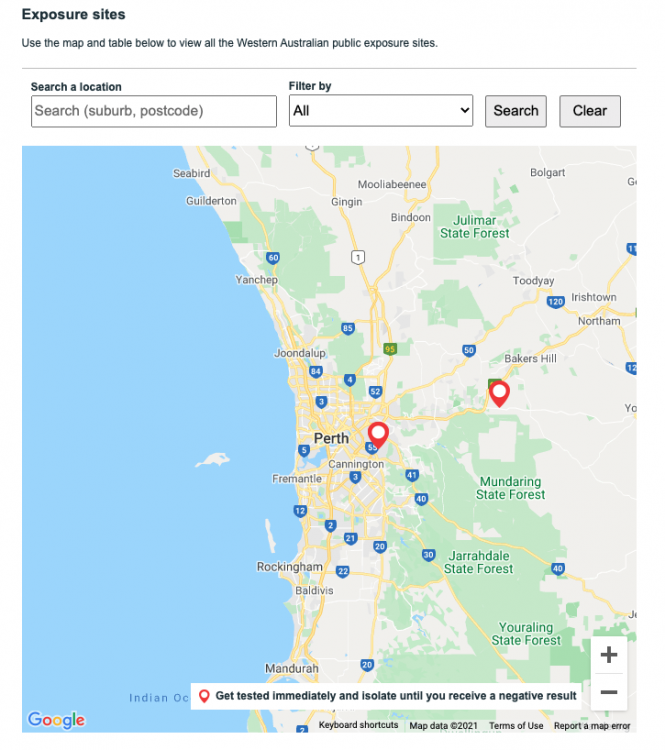Click the red exposure marker near Perth
Screen dimensions: 665x750
click(378, 434)
